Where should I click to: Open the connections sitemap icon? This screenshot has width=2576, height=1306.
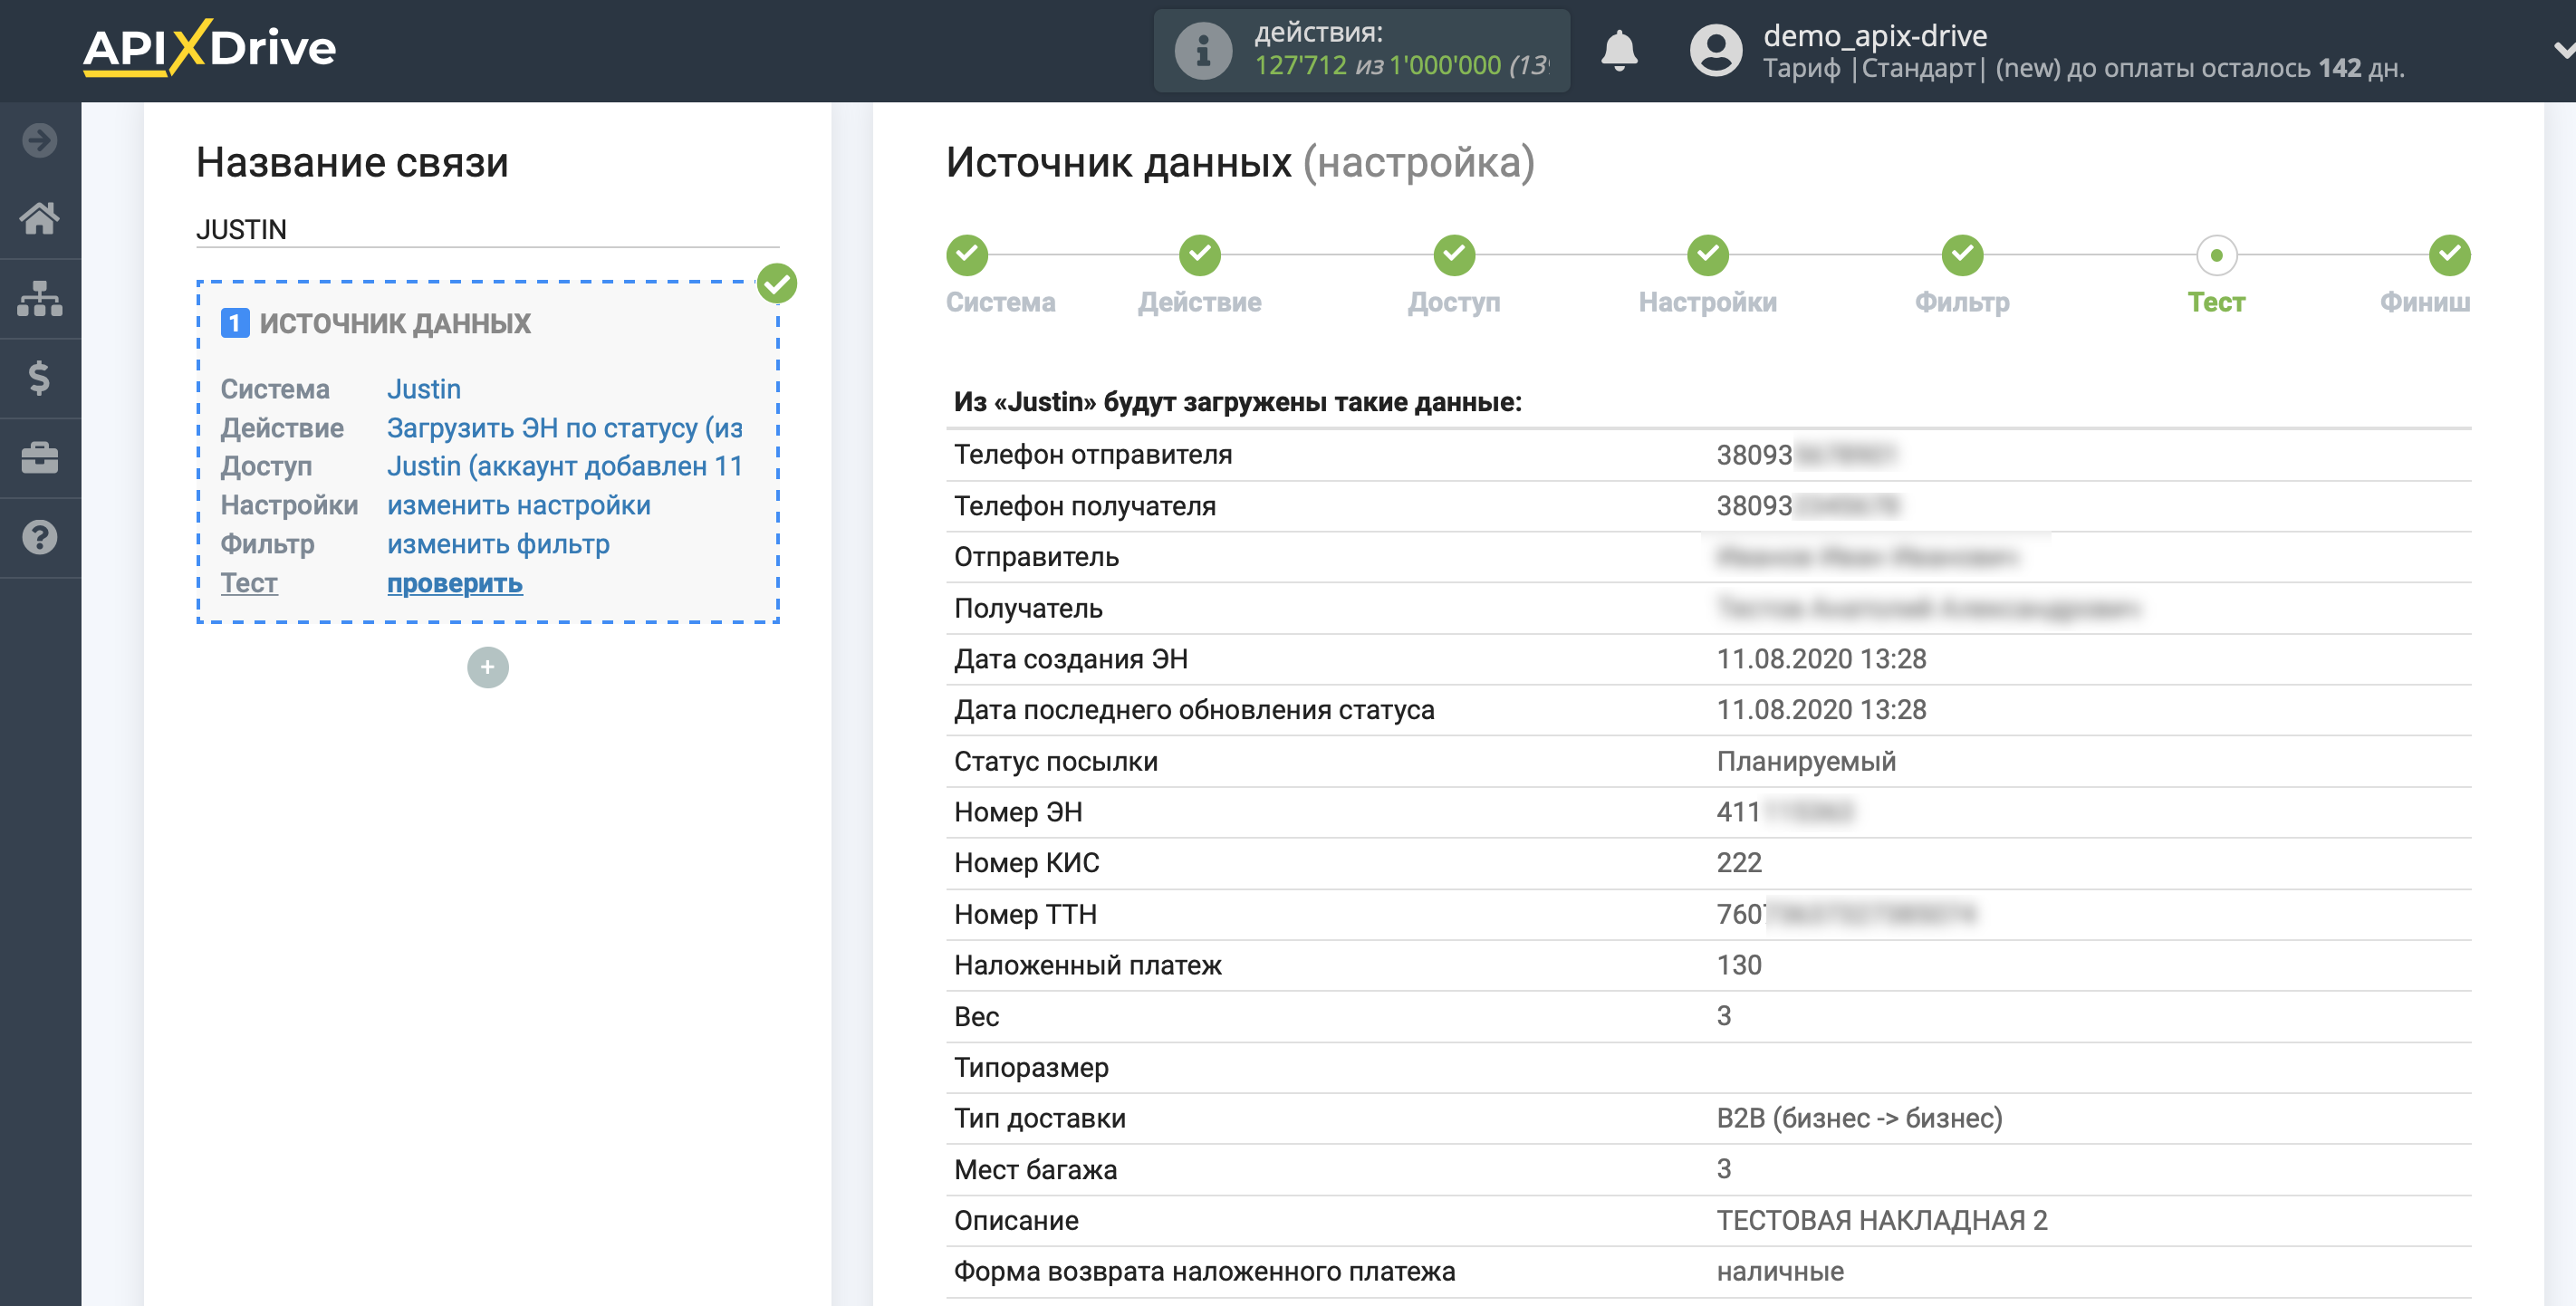(40, 298)
